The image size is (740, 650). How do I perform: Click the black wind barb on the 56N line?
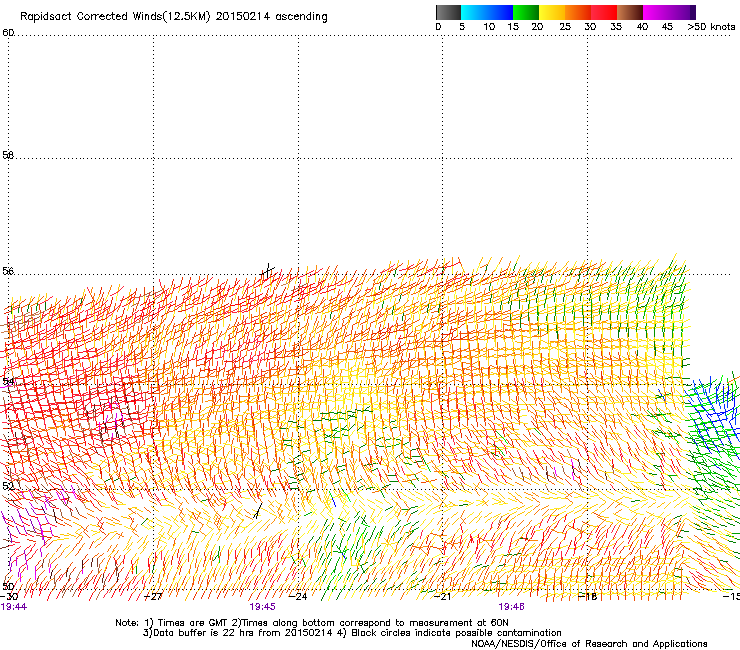click(x=268, y=271)
